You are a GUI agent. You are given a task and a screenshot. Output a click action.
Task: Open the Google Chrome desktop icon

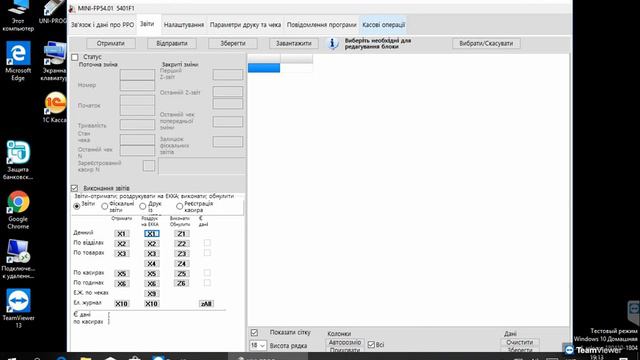[18, 210]
